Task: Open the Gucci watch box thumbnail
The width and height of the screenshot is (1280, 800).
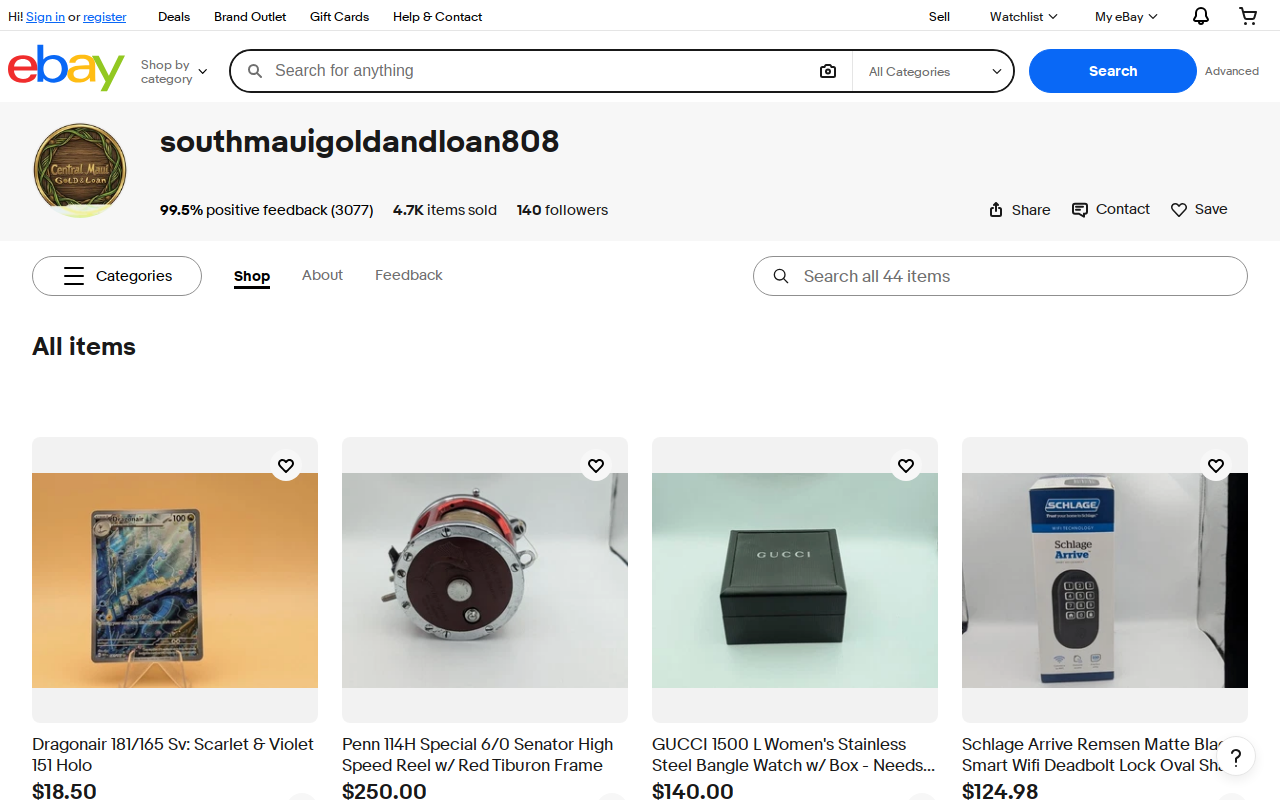Action: 795,580
